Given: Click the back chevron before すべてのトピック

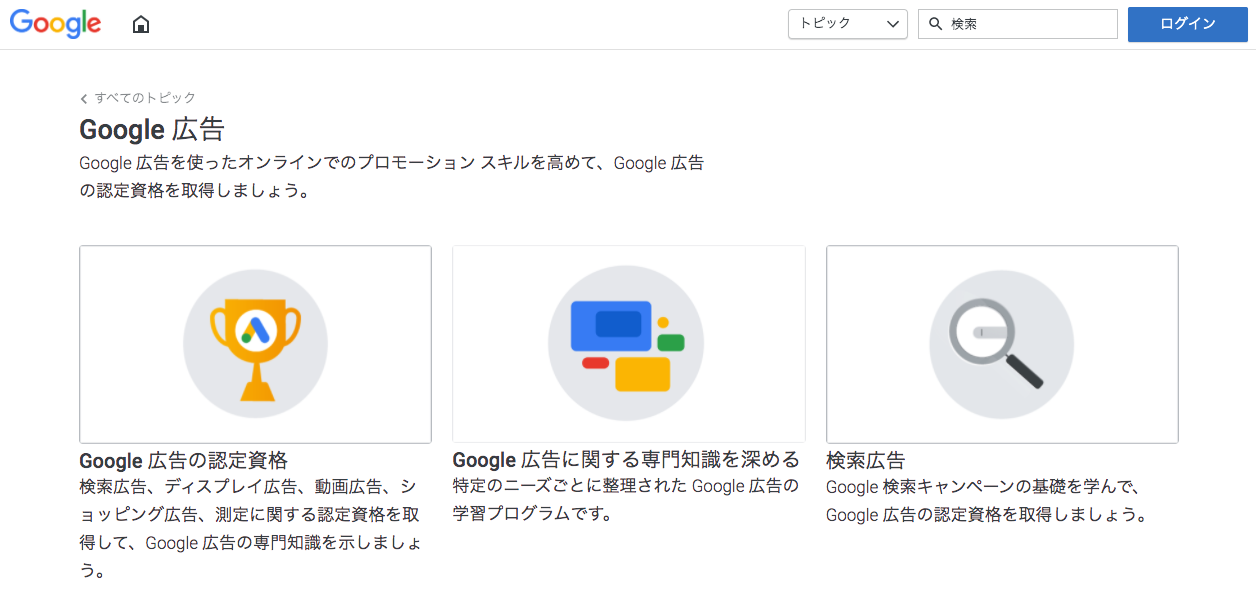Looking at the screenshot, I should pos(84,98).
